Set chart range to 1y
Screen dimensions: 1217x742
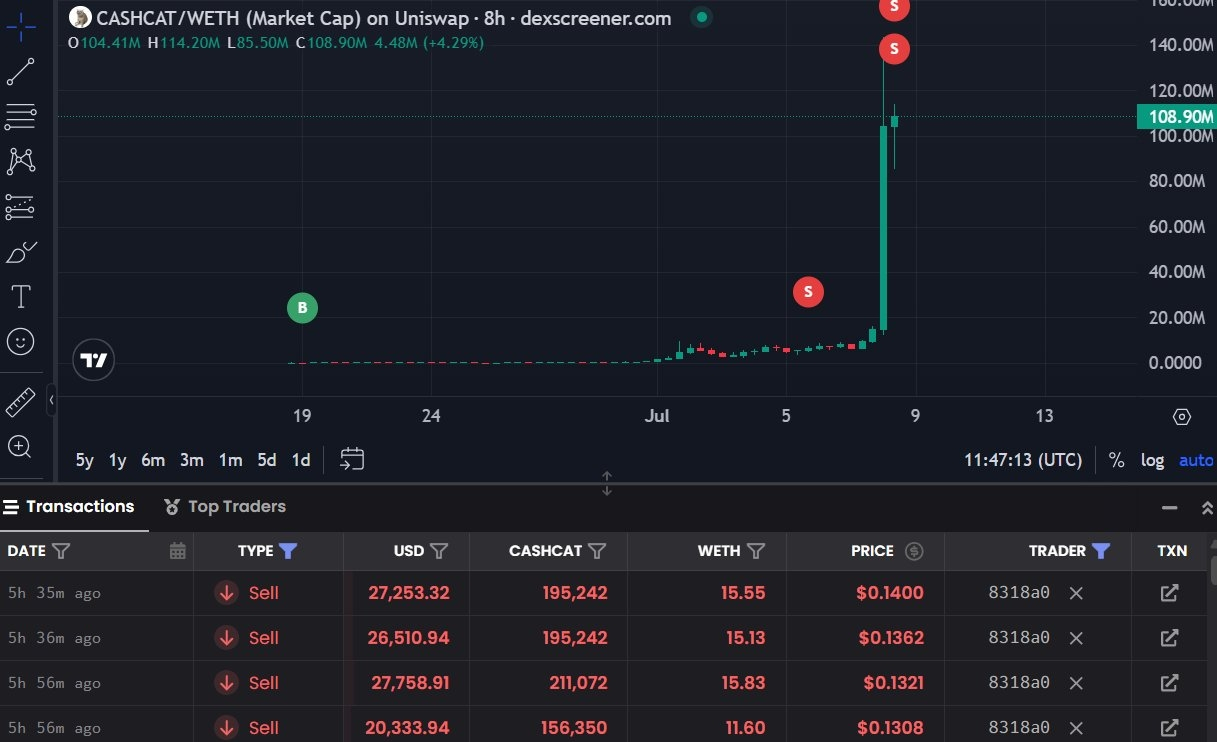click(118, 461)
